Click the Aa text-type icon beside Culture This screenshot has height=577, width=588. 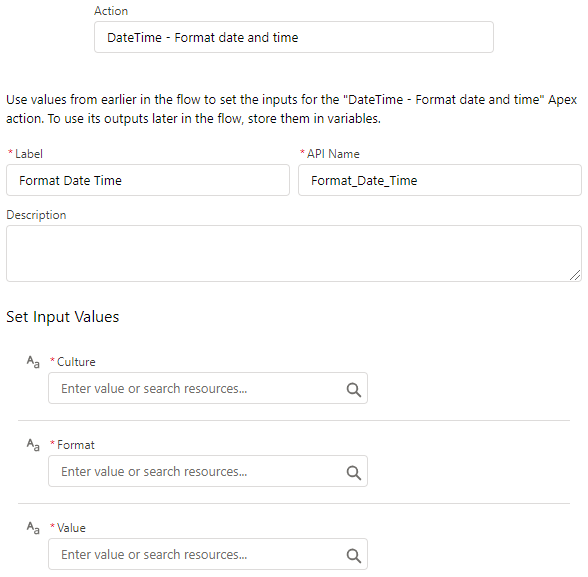(x=33, y=362)
